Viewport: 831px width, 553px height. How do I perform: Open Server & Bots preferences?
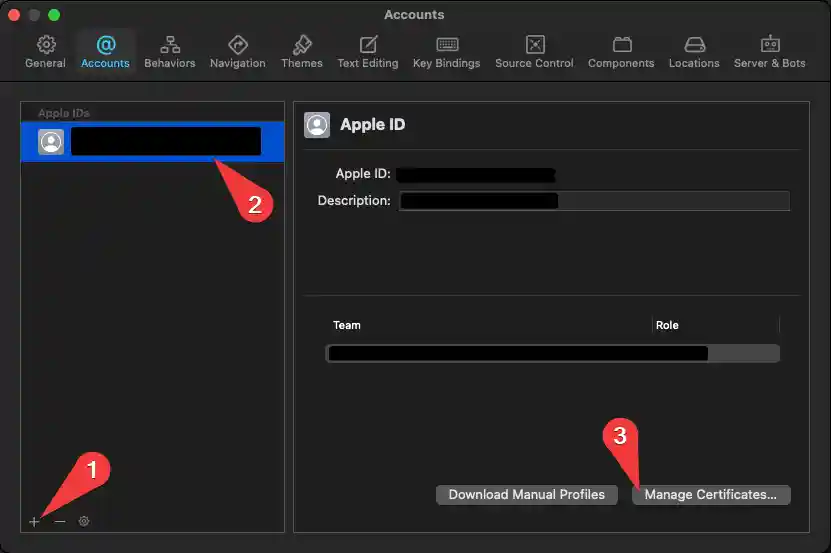pyautogui.click(x=769, y=51)
